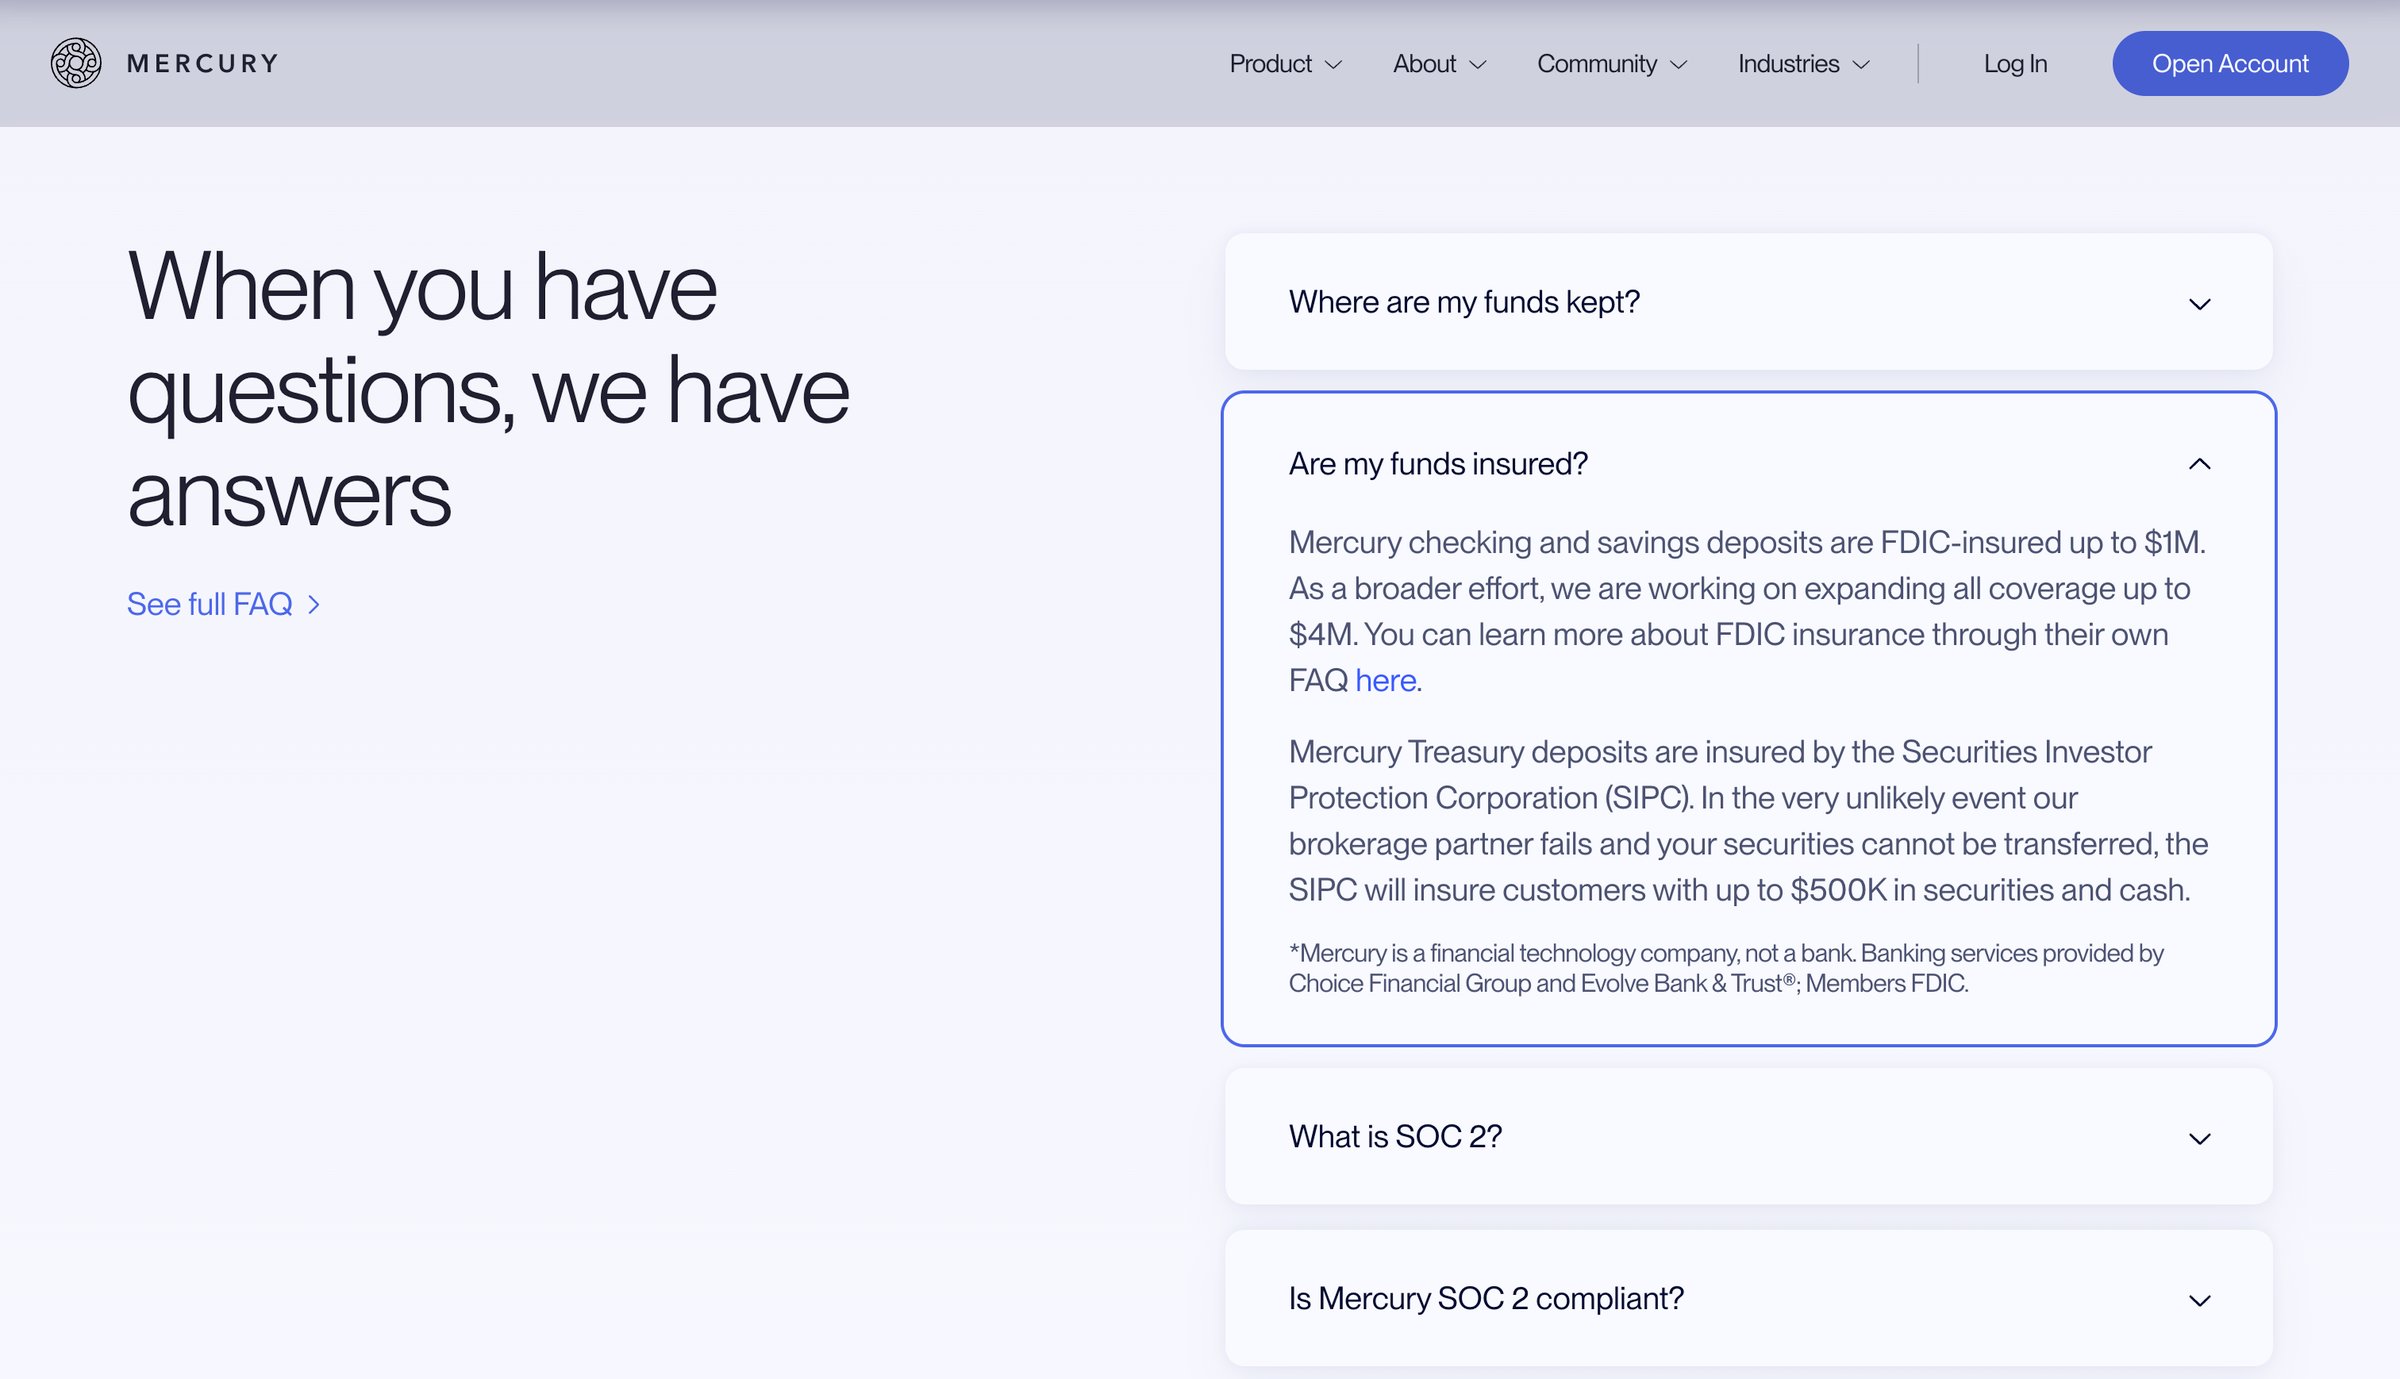Viewport: 2400px width, 1379px height.
Task: Click the up chevron on 'Are my funds insured?'
Action: coord(2199,463)
